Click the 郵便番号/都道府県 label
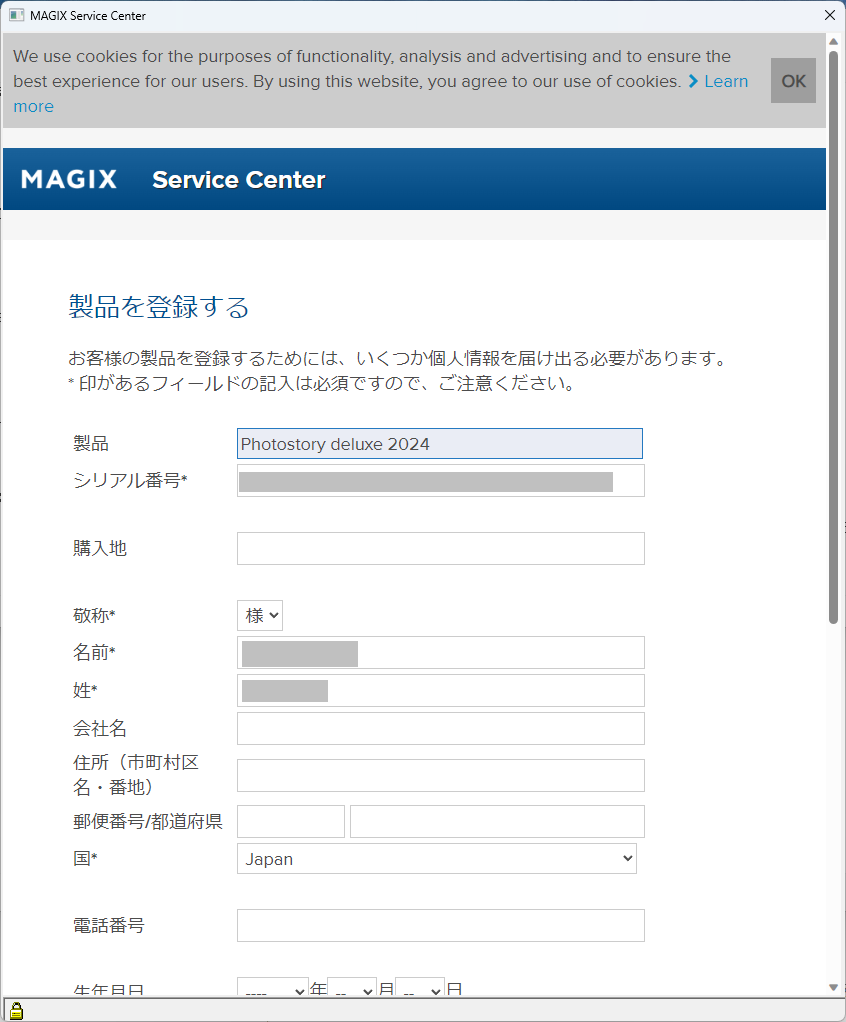 (x=148, y=821)
